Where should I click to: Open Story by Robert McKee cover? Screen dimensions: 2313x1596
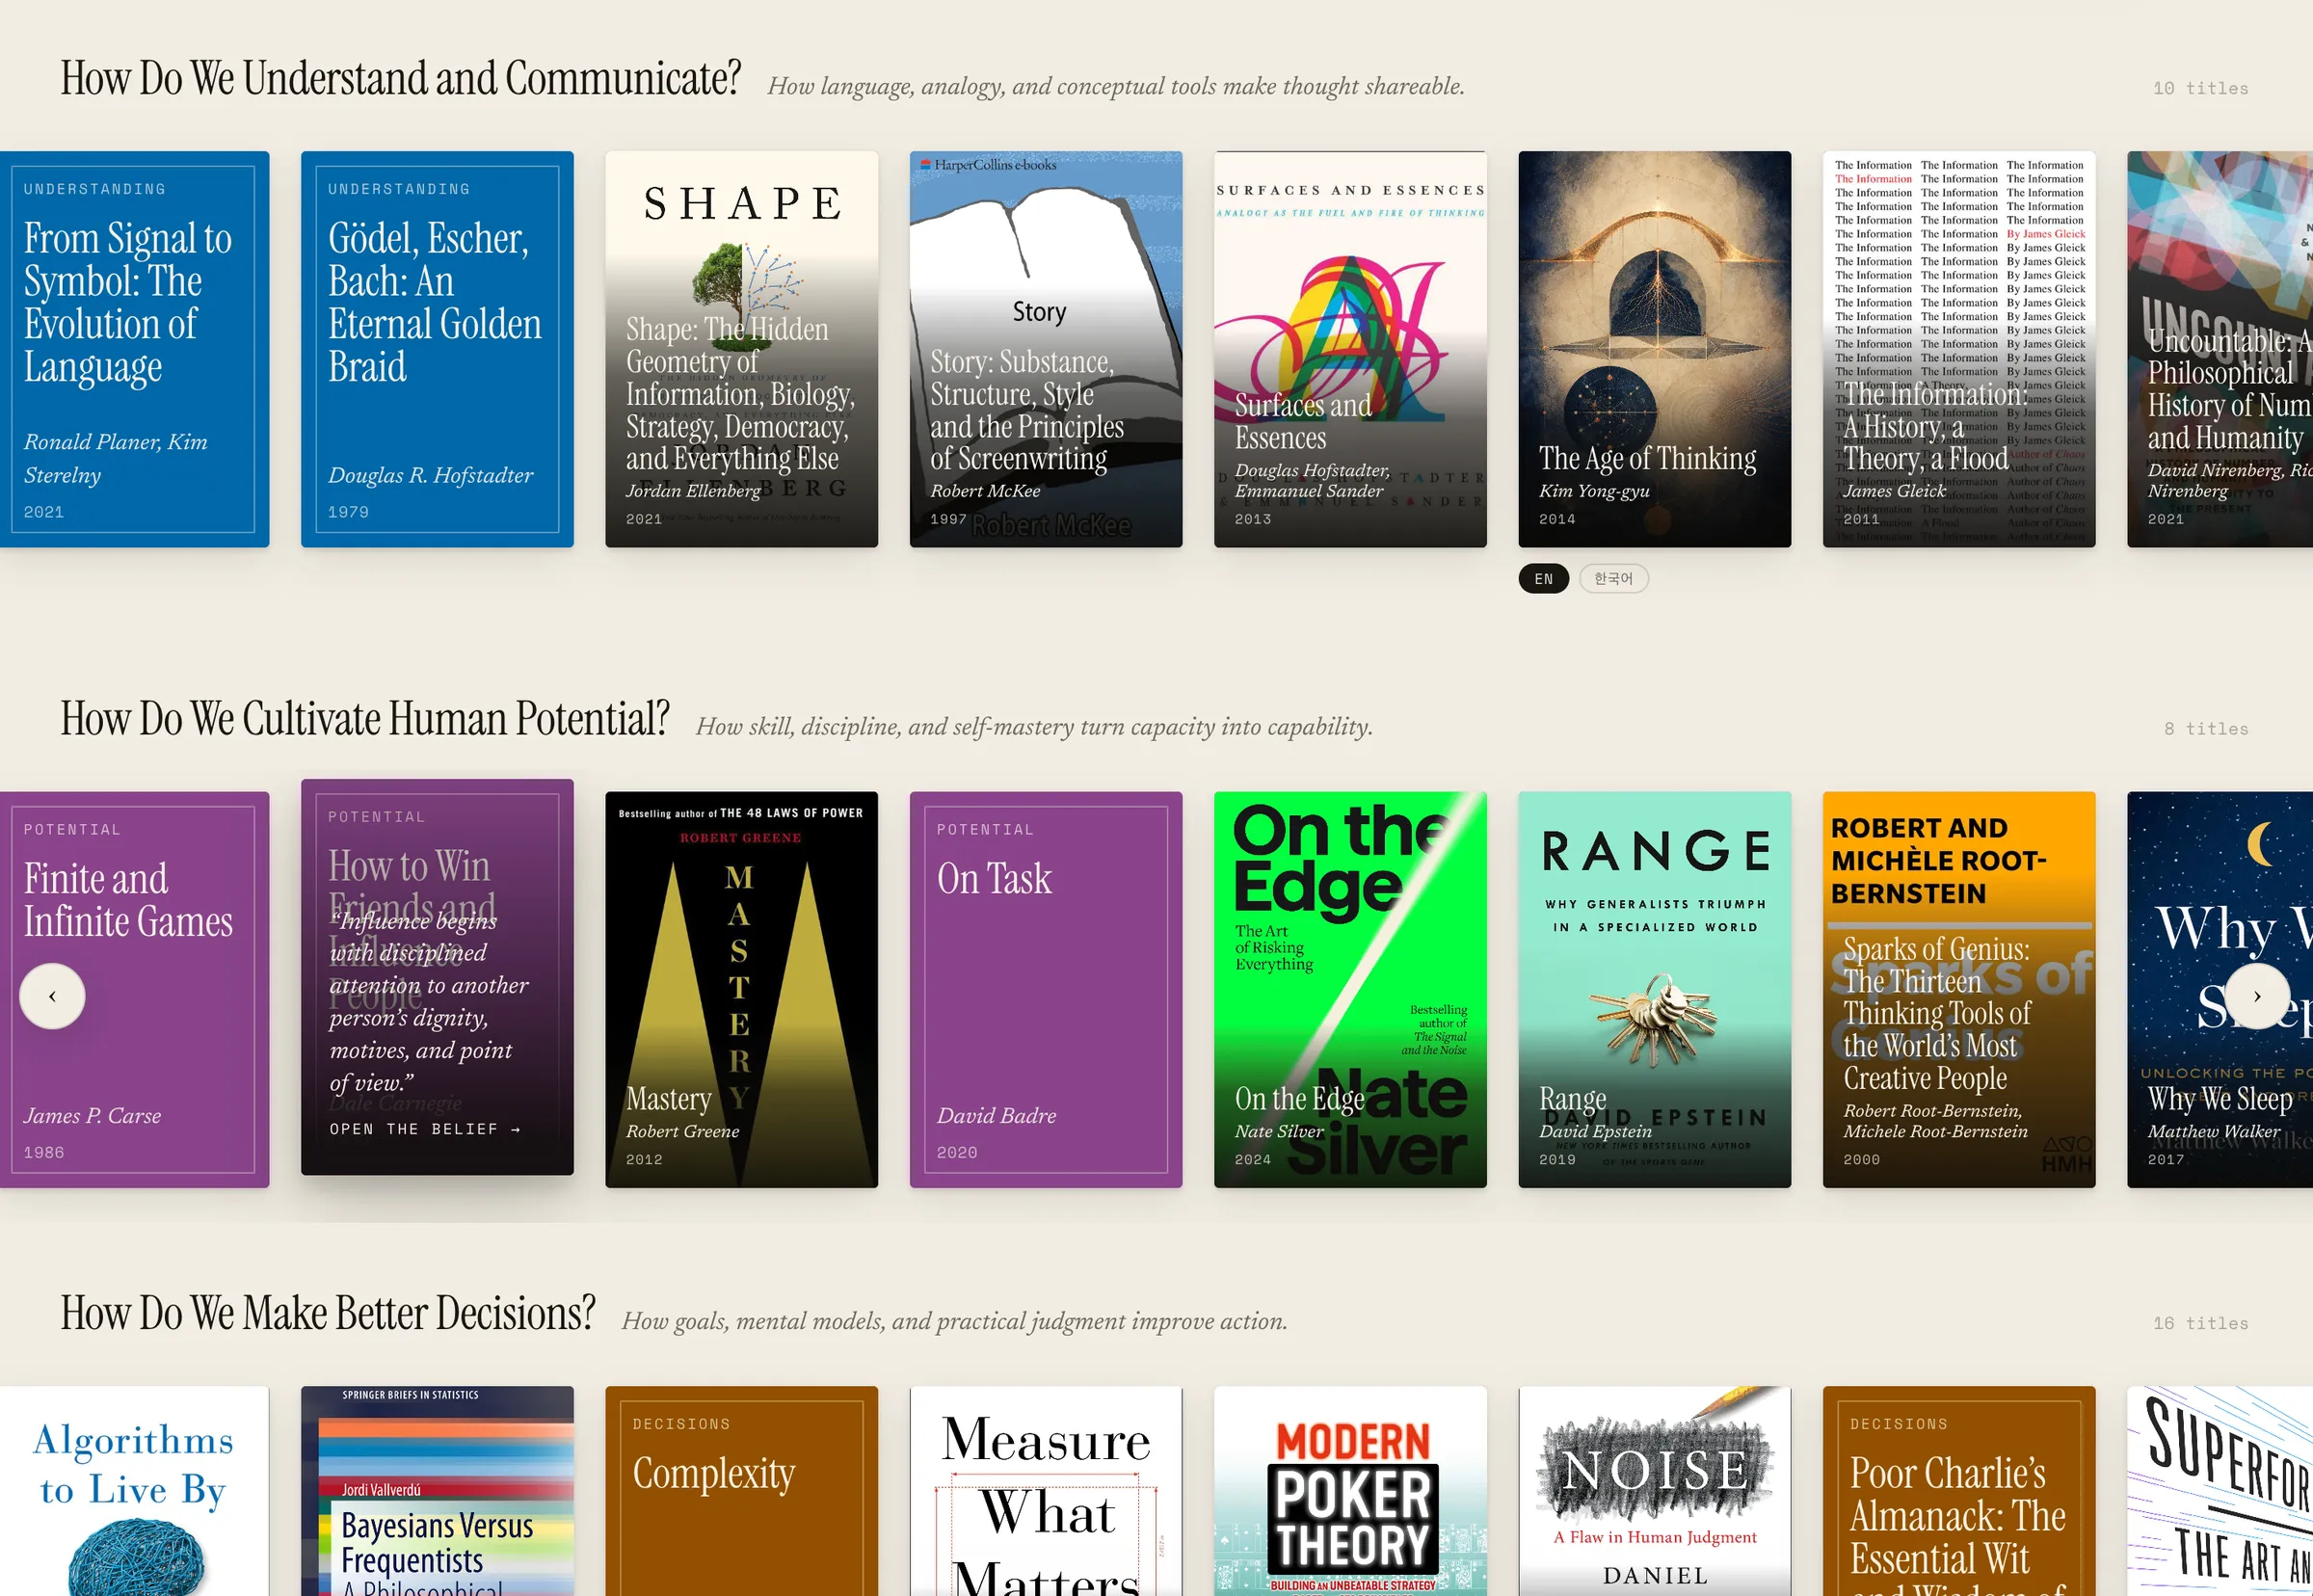click(1046, 349)
